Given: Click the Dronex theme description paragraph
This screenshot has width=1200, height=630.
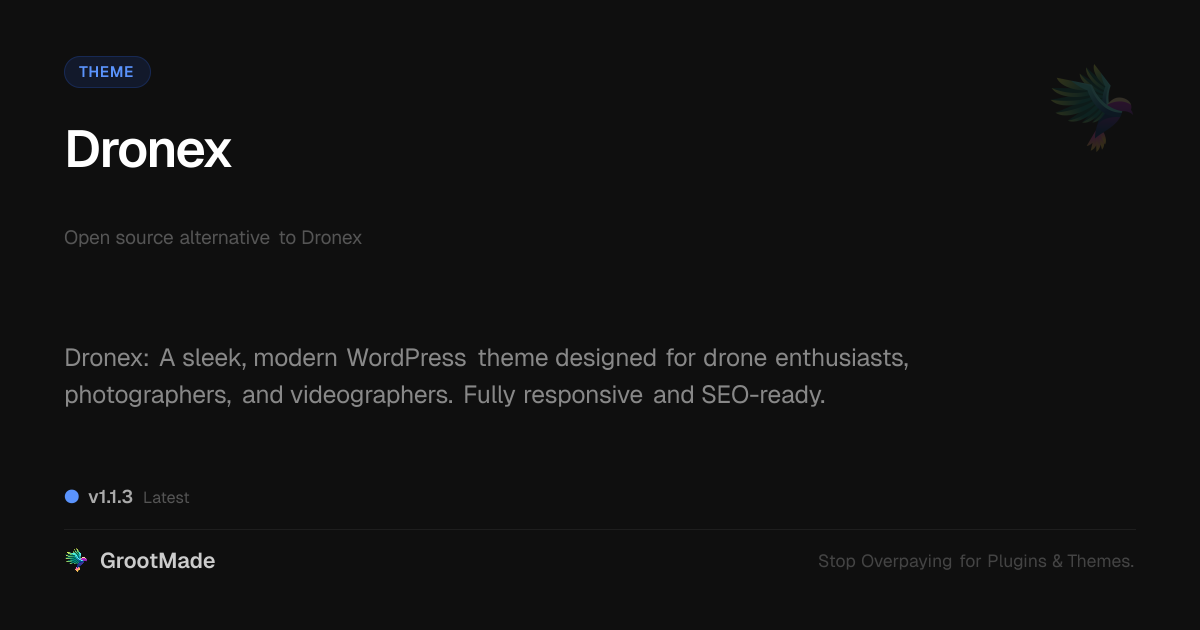Looking at the screenshot, I should click(486, 375).
